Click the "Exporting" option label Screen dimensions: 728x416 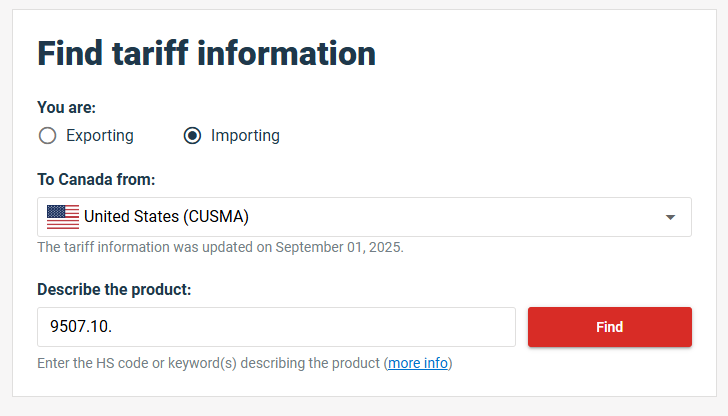(x=99, y=136)
